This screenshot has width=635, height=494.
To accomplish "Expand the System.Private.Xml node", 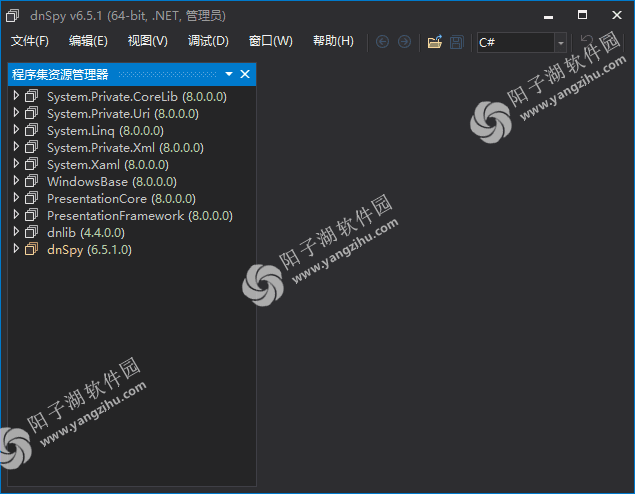I will 16,147.
